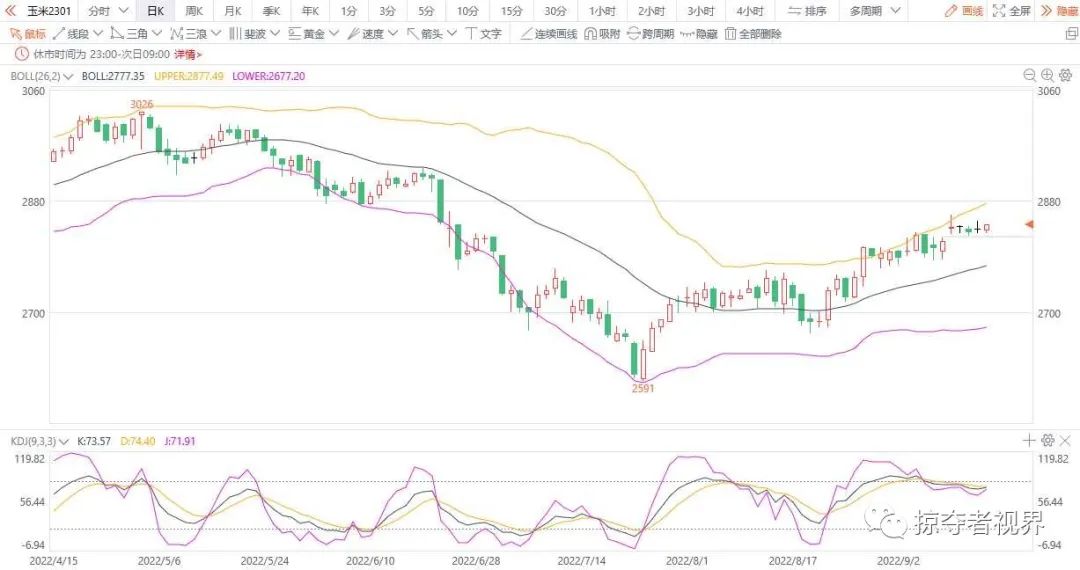Expand 多周期 multi-period dropdown
Screen dimensions: 1080x570
pos(895,11)
